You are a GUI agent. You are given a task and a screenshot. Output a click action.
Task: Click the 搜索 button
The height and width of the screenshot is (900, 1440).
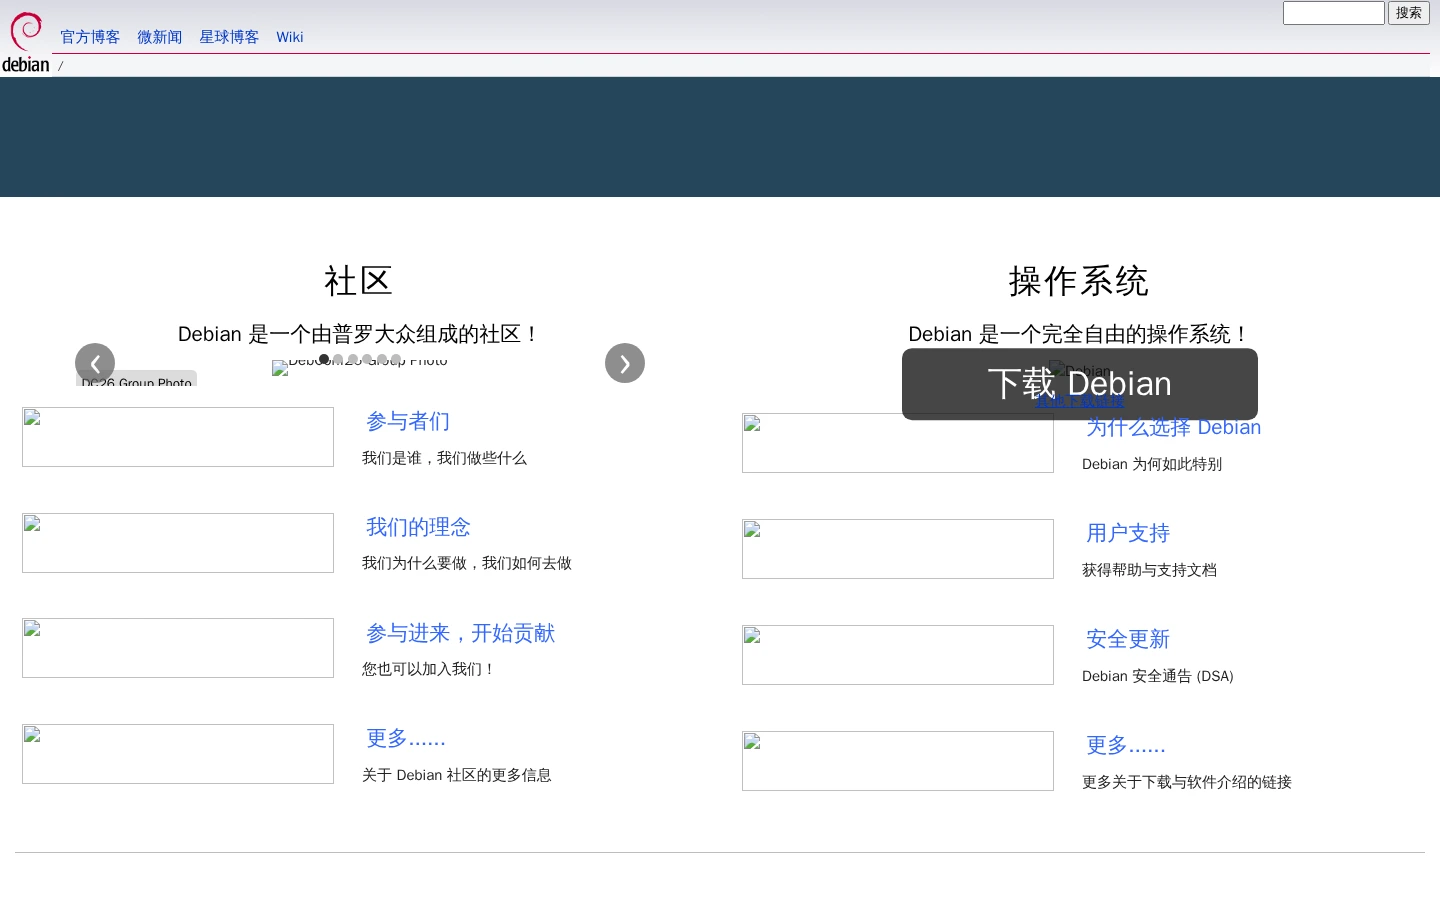[x=1409, y=13]
